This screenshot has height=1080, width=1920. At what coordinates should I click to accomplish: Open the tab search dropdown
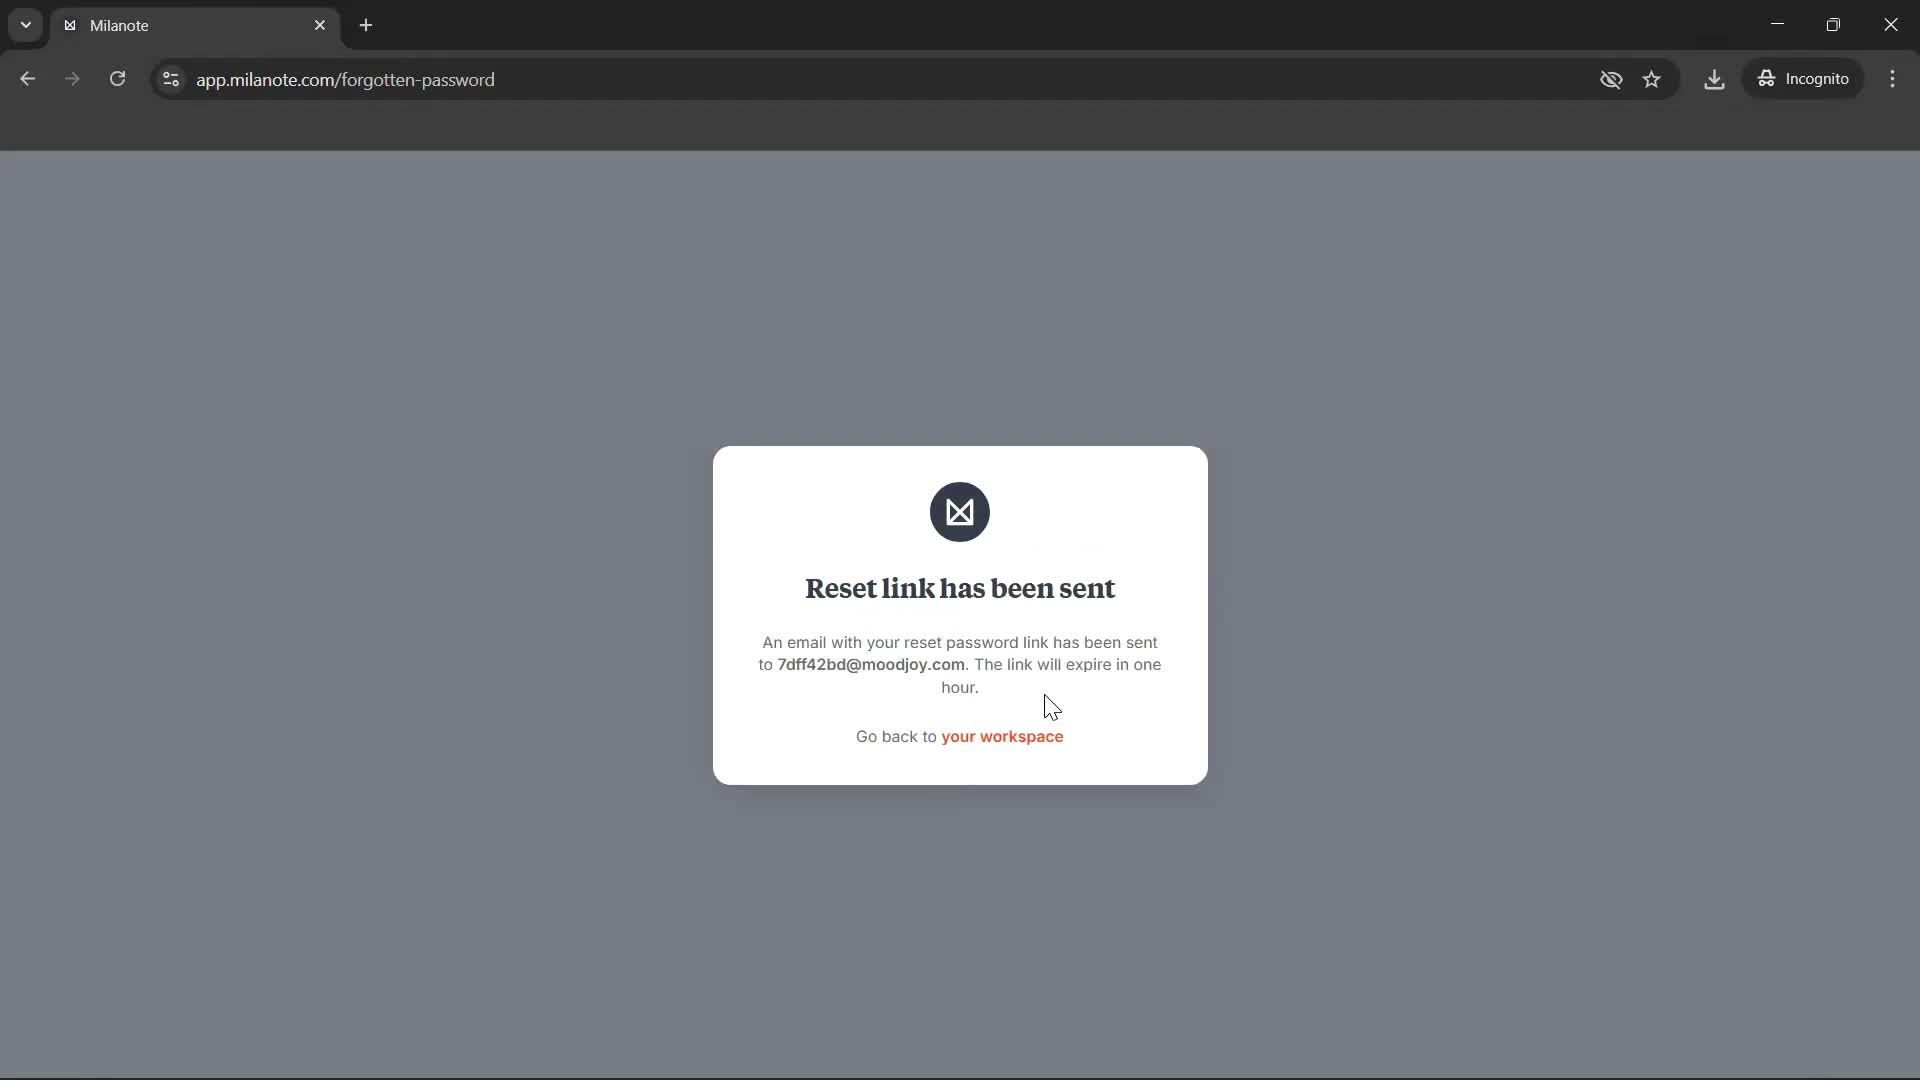(x=25, y=25)
